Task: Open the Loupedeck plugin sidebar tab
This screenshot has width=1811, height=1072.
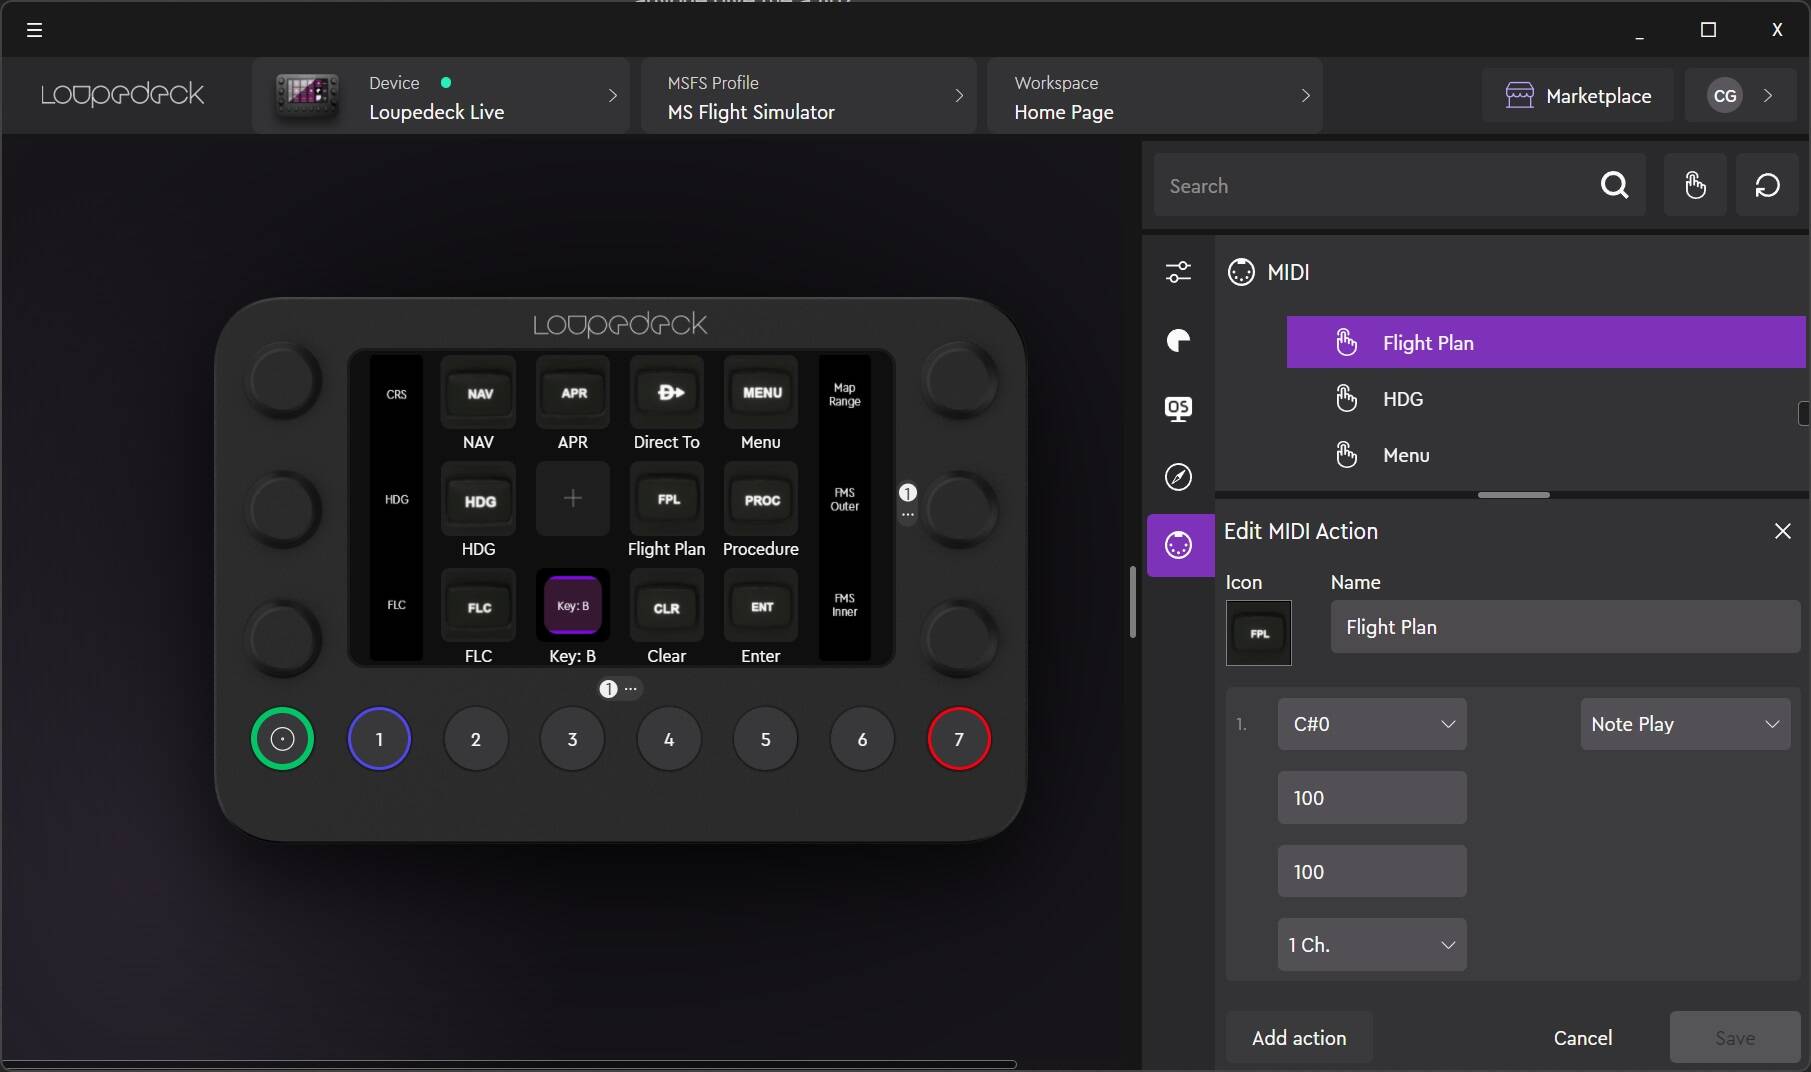Action: (1179, 341)
